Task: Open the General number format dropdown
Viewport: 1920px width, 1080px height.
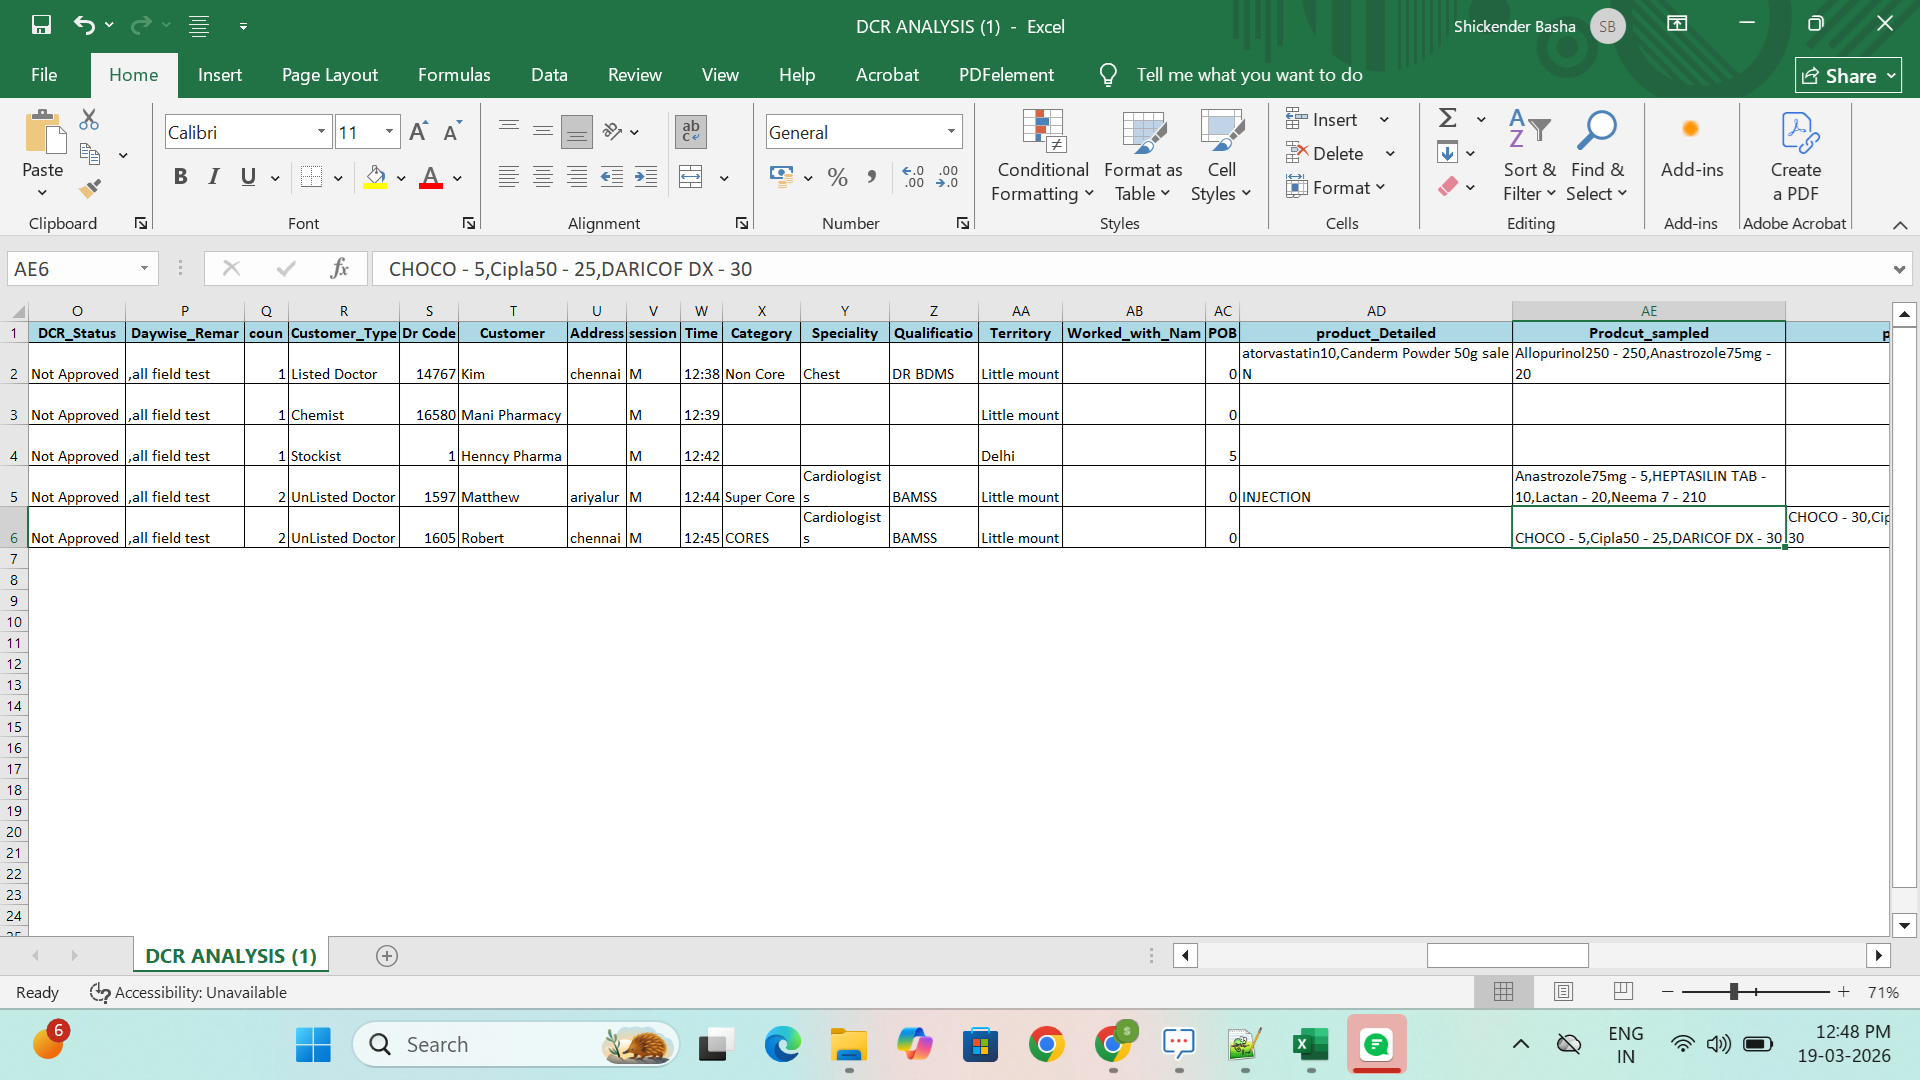Action: 951,132
